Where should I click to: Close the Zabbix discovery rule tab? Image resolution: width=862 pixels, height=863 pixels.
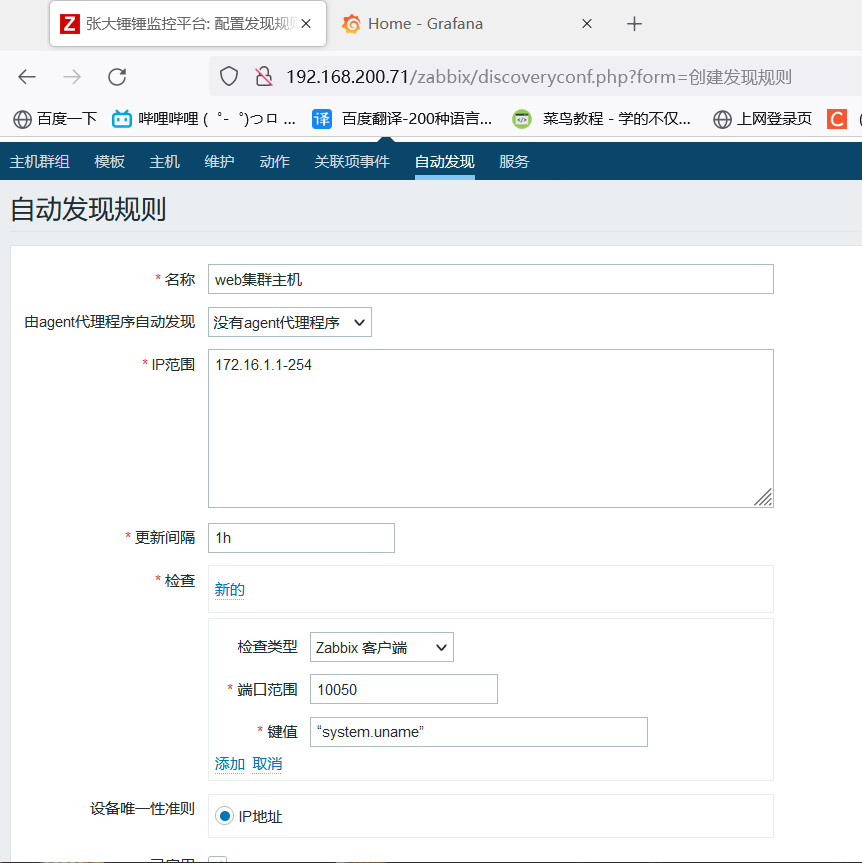pyautogui.click(x=307, y=24)
